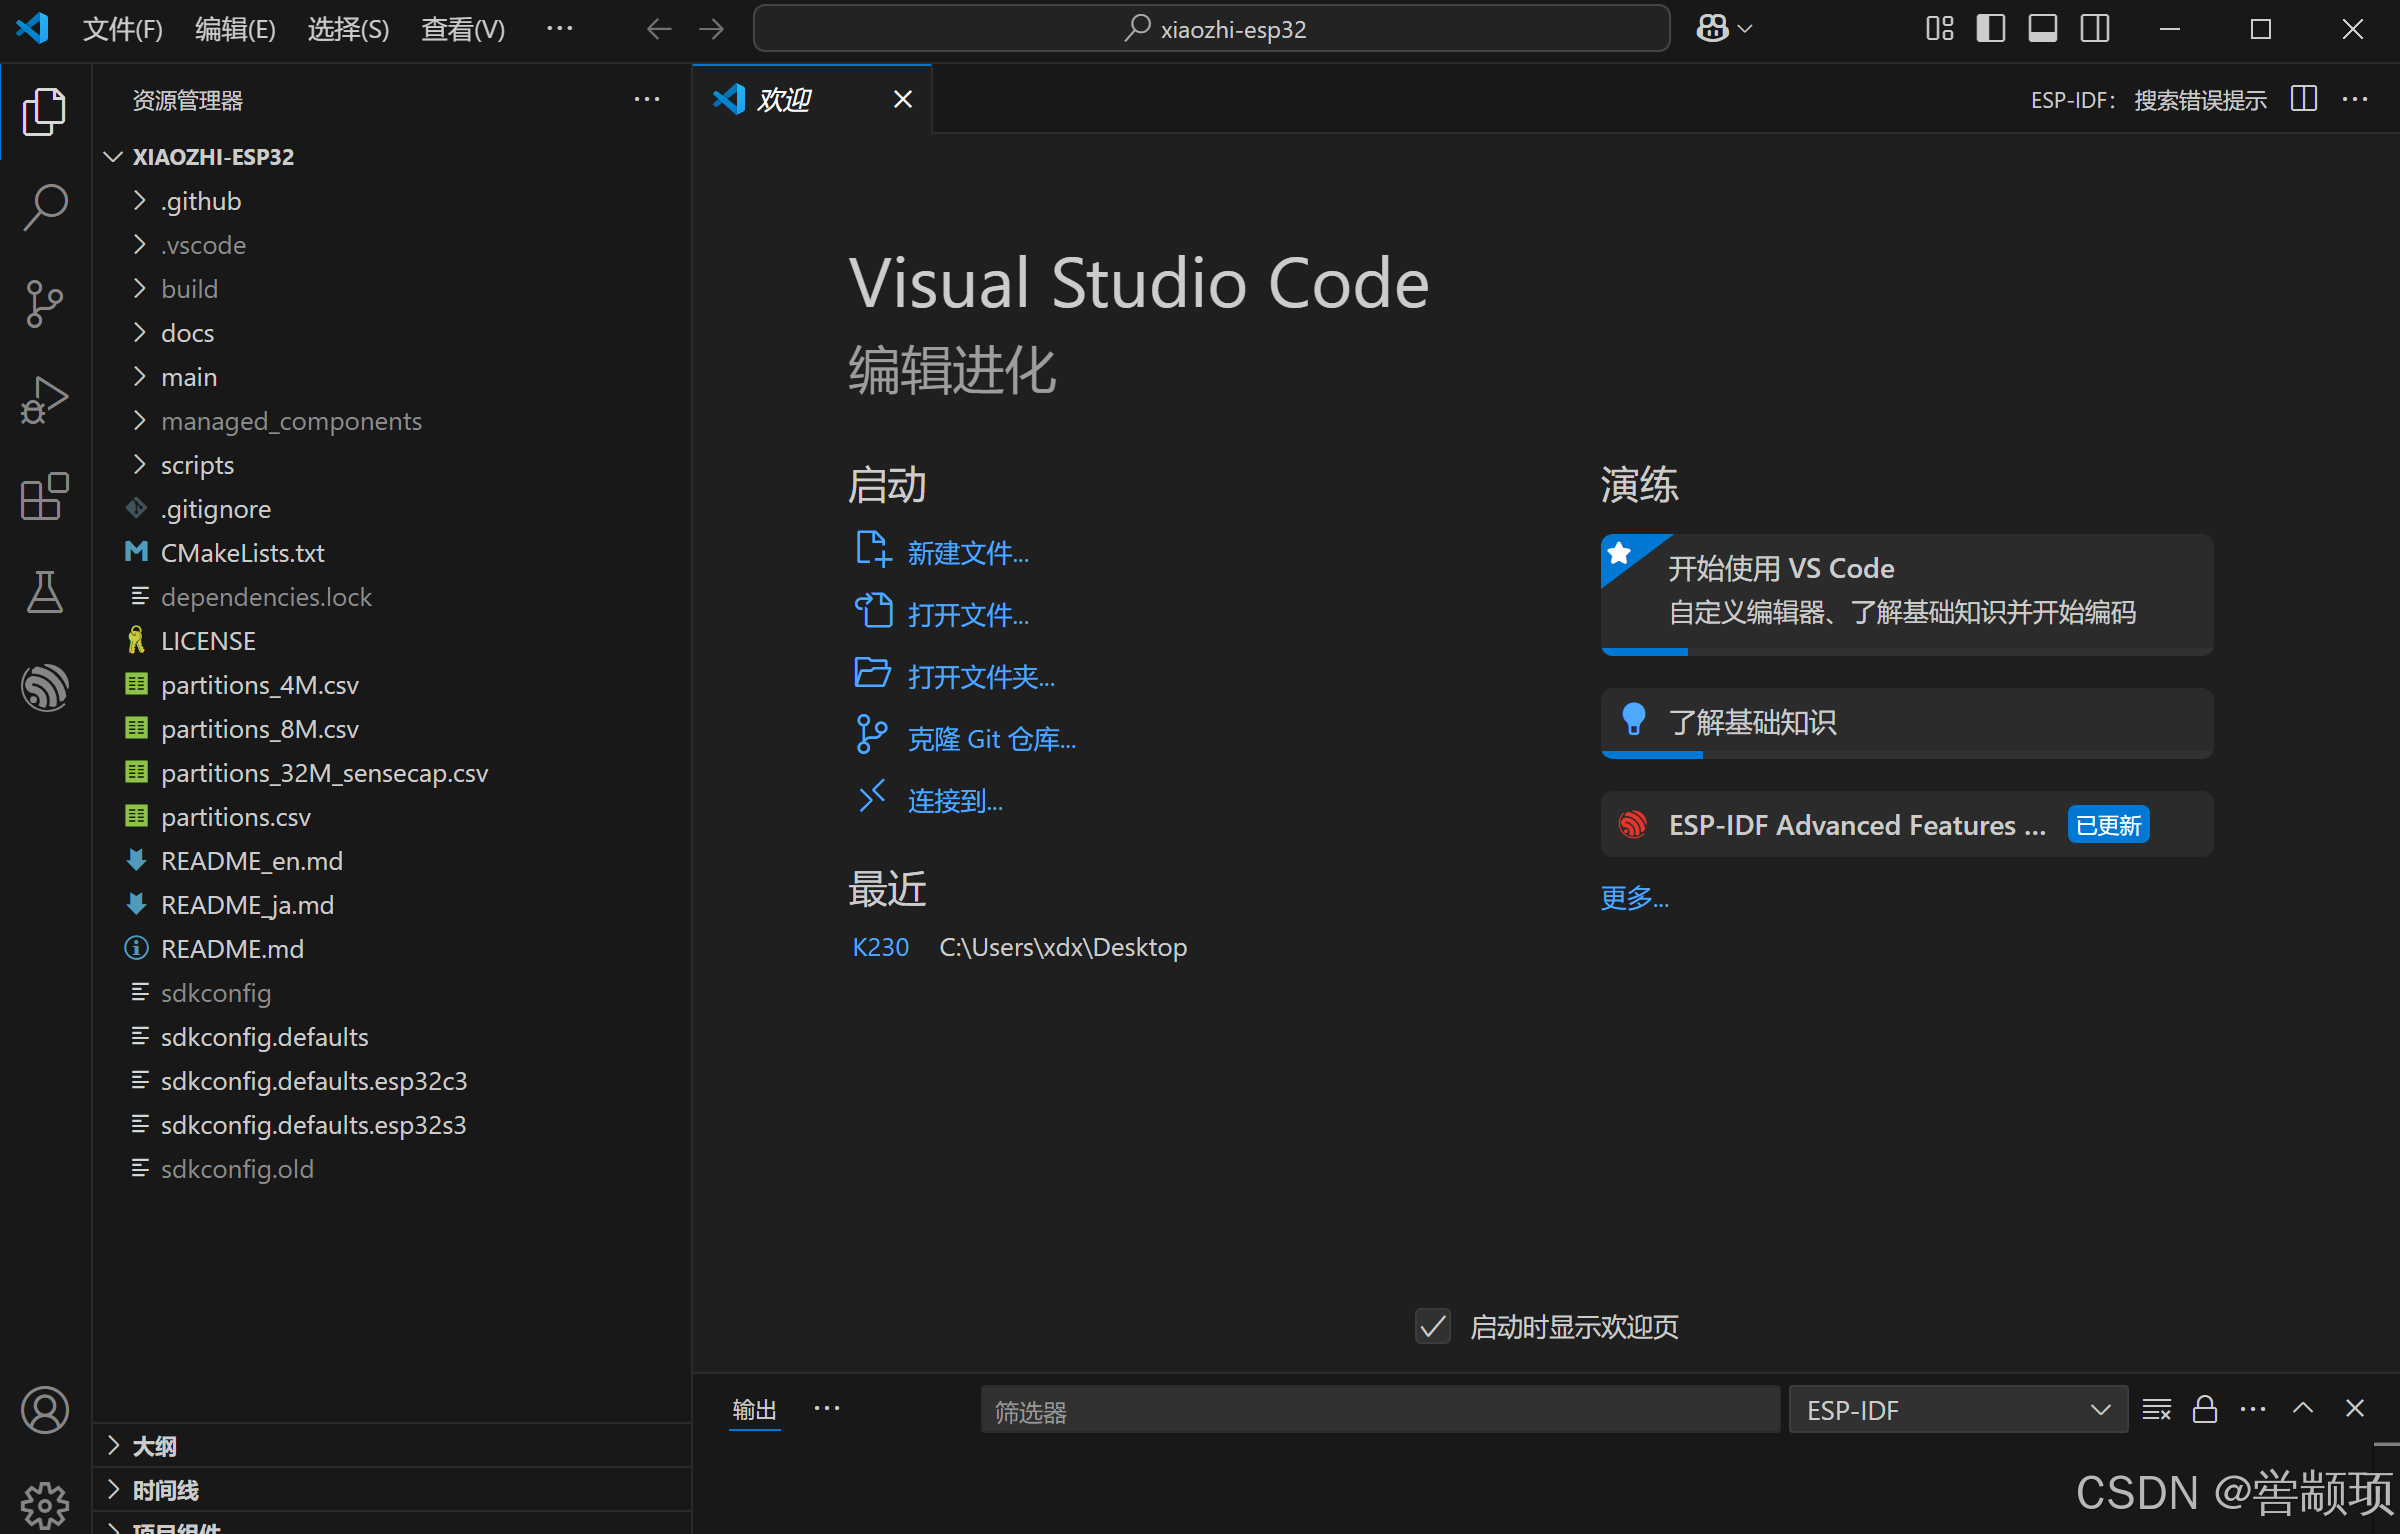This screenshot has height=1534, width=2400.
Task: Click the Copilot icon in title bar
Action: pyautogui.click(x=1712, y=29)
